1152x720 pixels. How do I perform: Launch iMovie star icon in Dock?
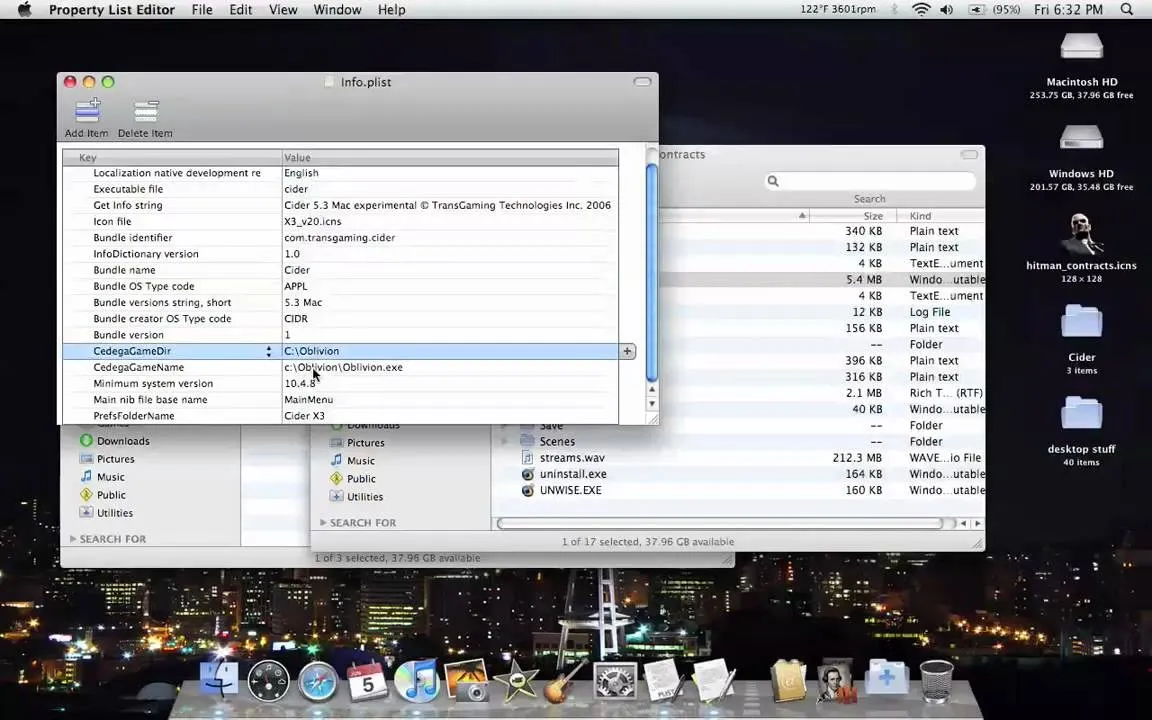[515, 680]
